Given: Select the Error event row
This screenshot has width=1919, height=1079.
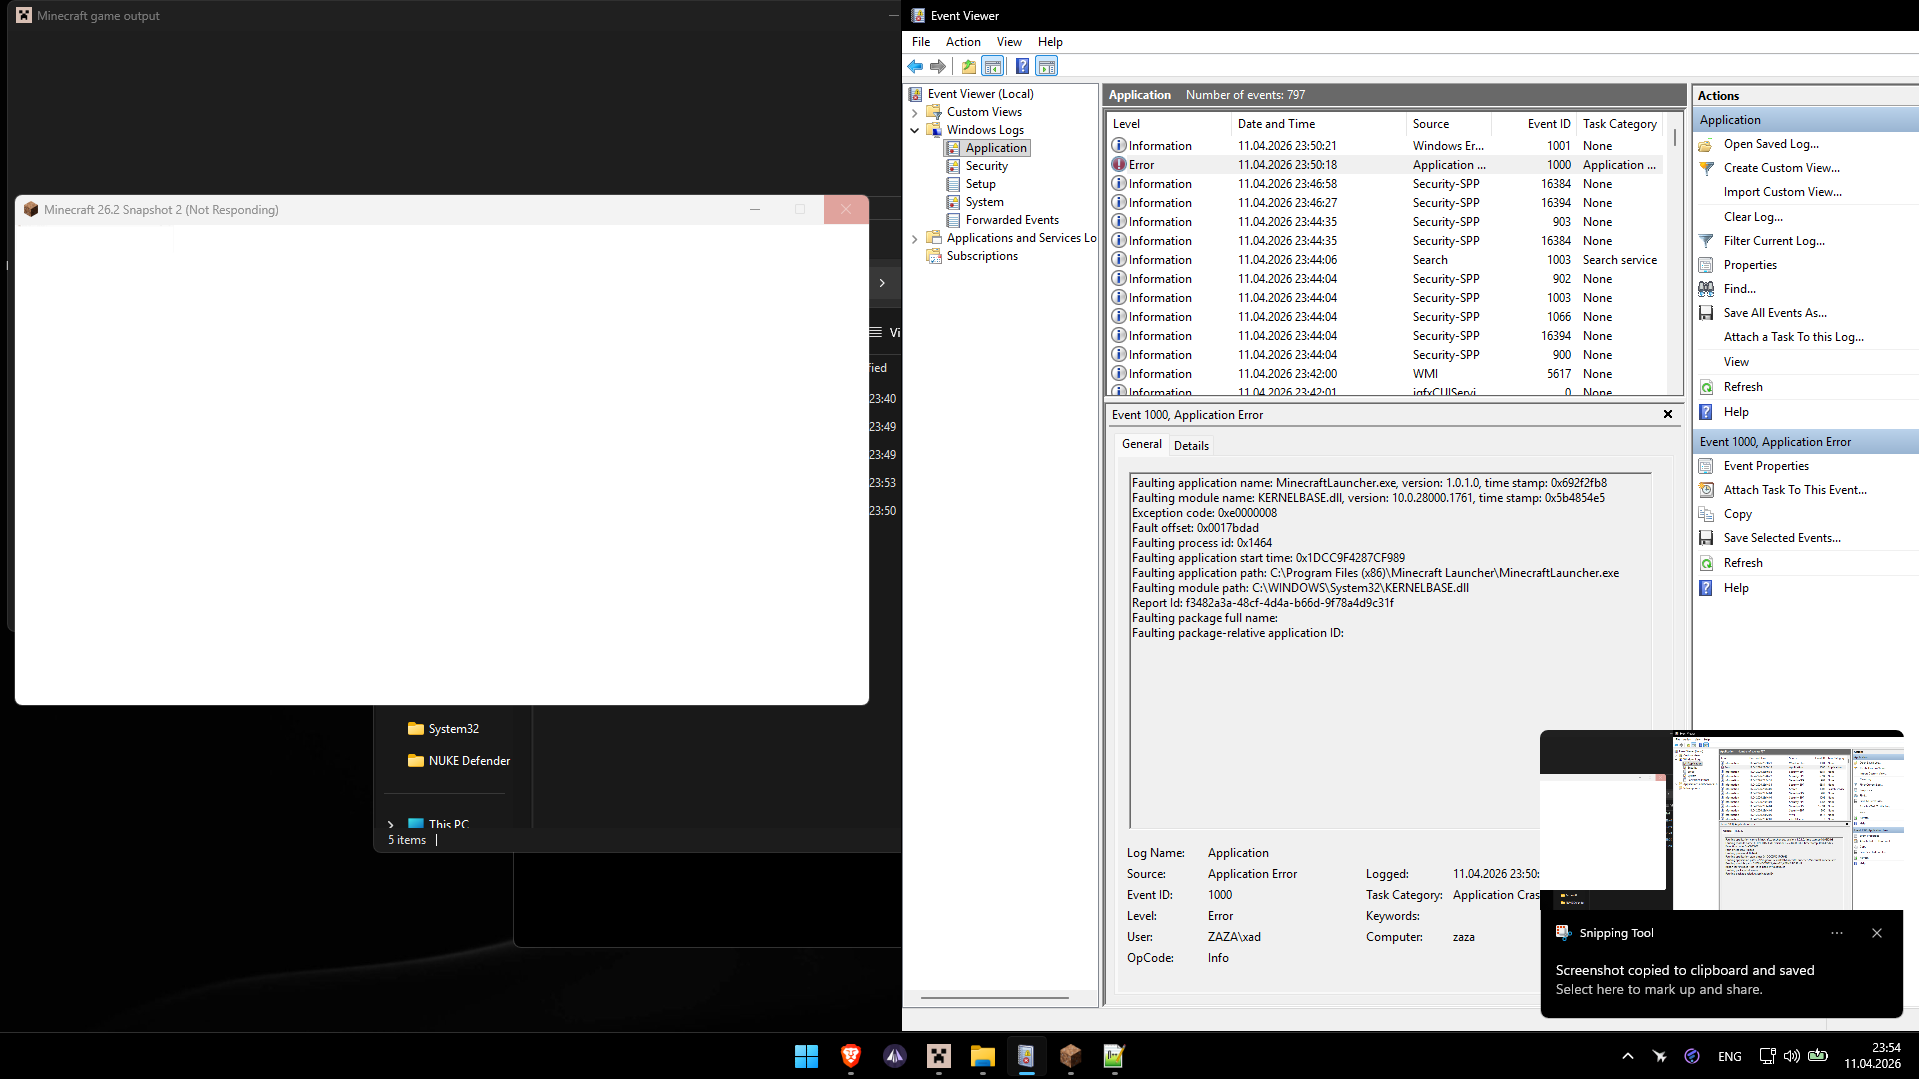Looking at the screenshot, I should [x=1287, y=165].
